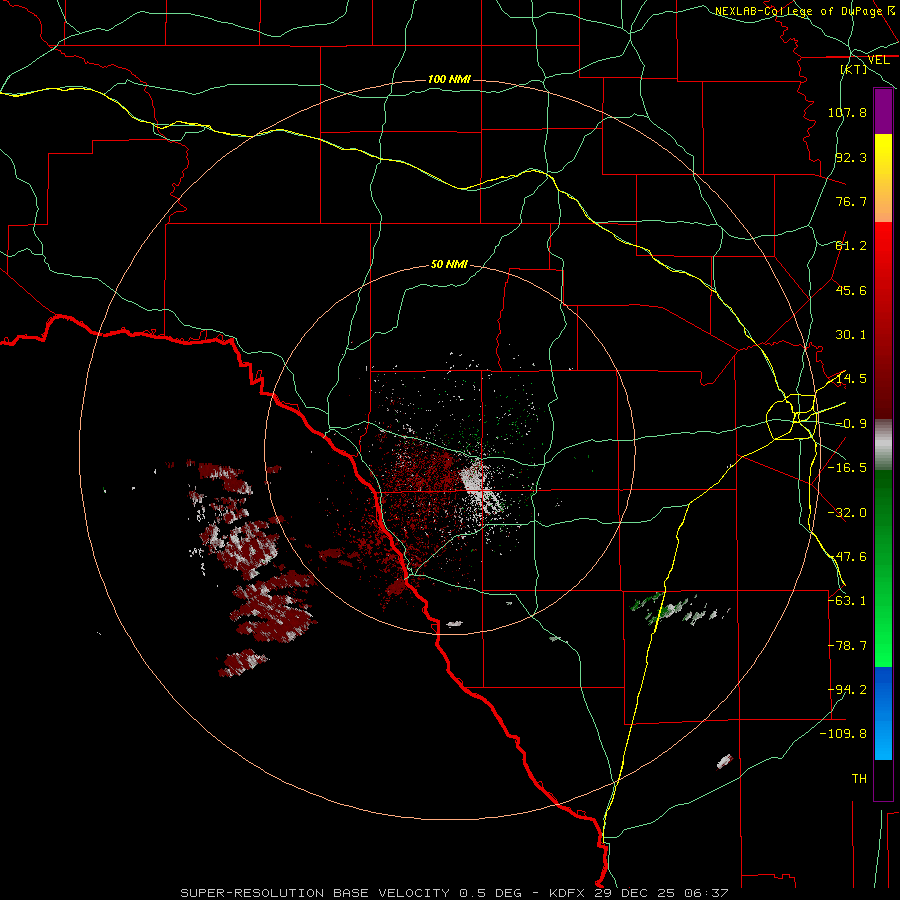Image resolution: width=900 pixels, height=900 pixels.
Task: Pick the purple segment of the color bar
Action: tap(883, 112)
